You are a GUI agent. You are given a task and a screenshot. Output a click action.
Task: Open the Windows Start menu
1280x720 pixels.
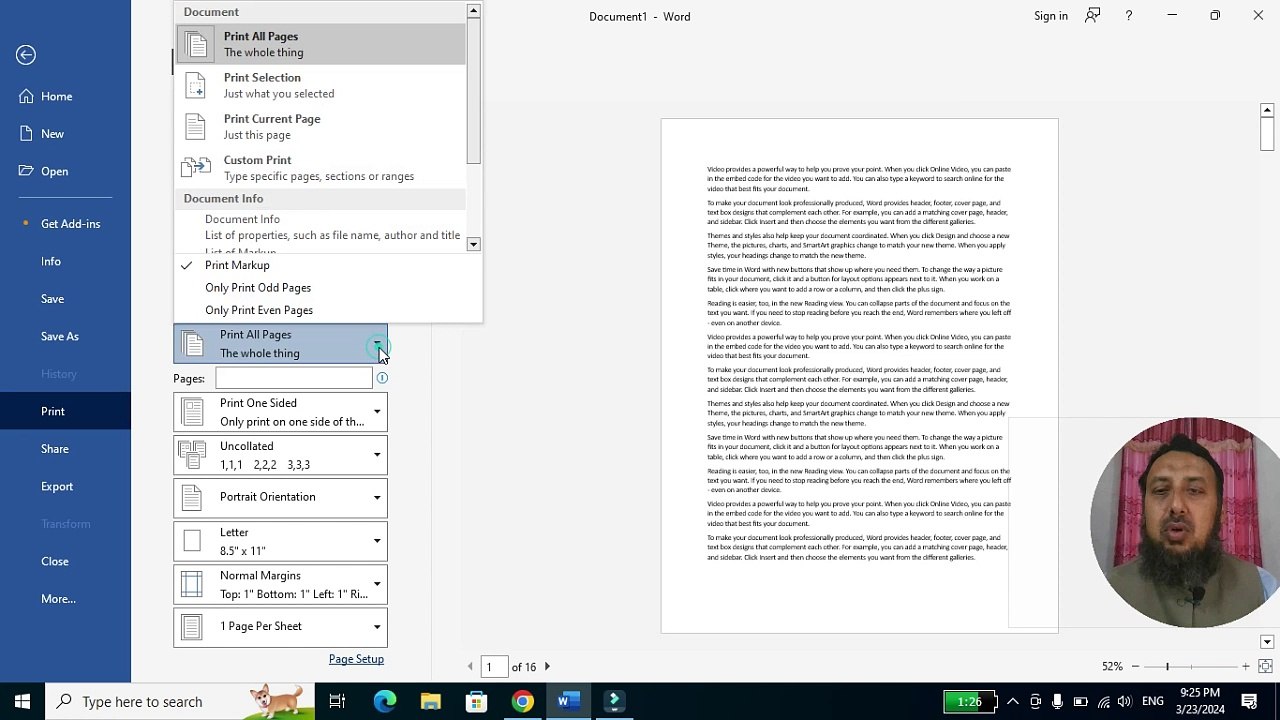[22, 701]
